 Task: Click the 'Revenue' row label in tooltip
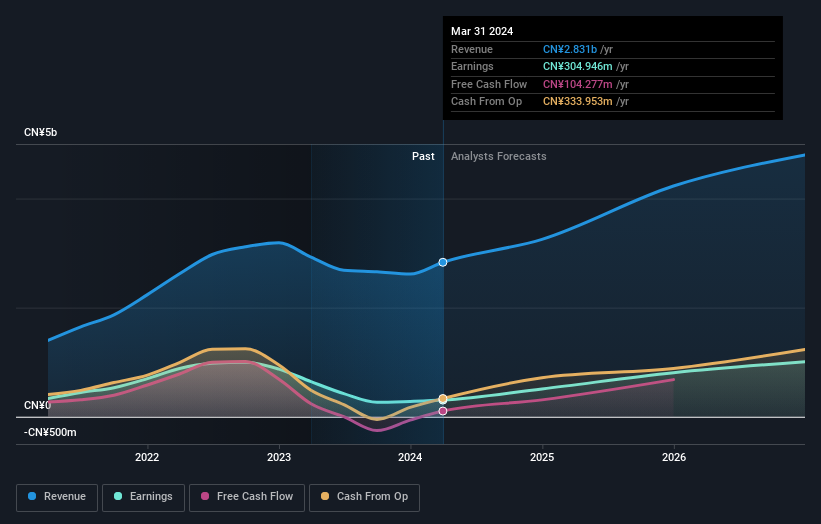472,49
